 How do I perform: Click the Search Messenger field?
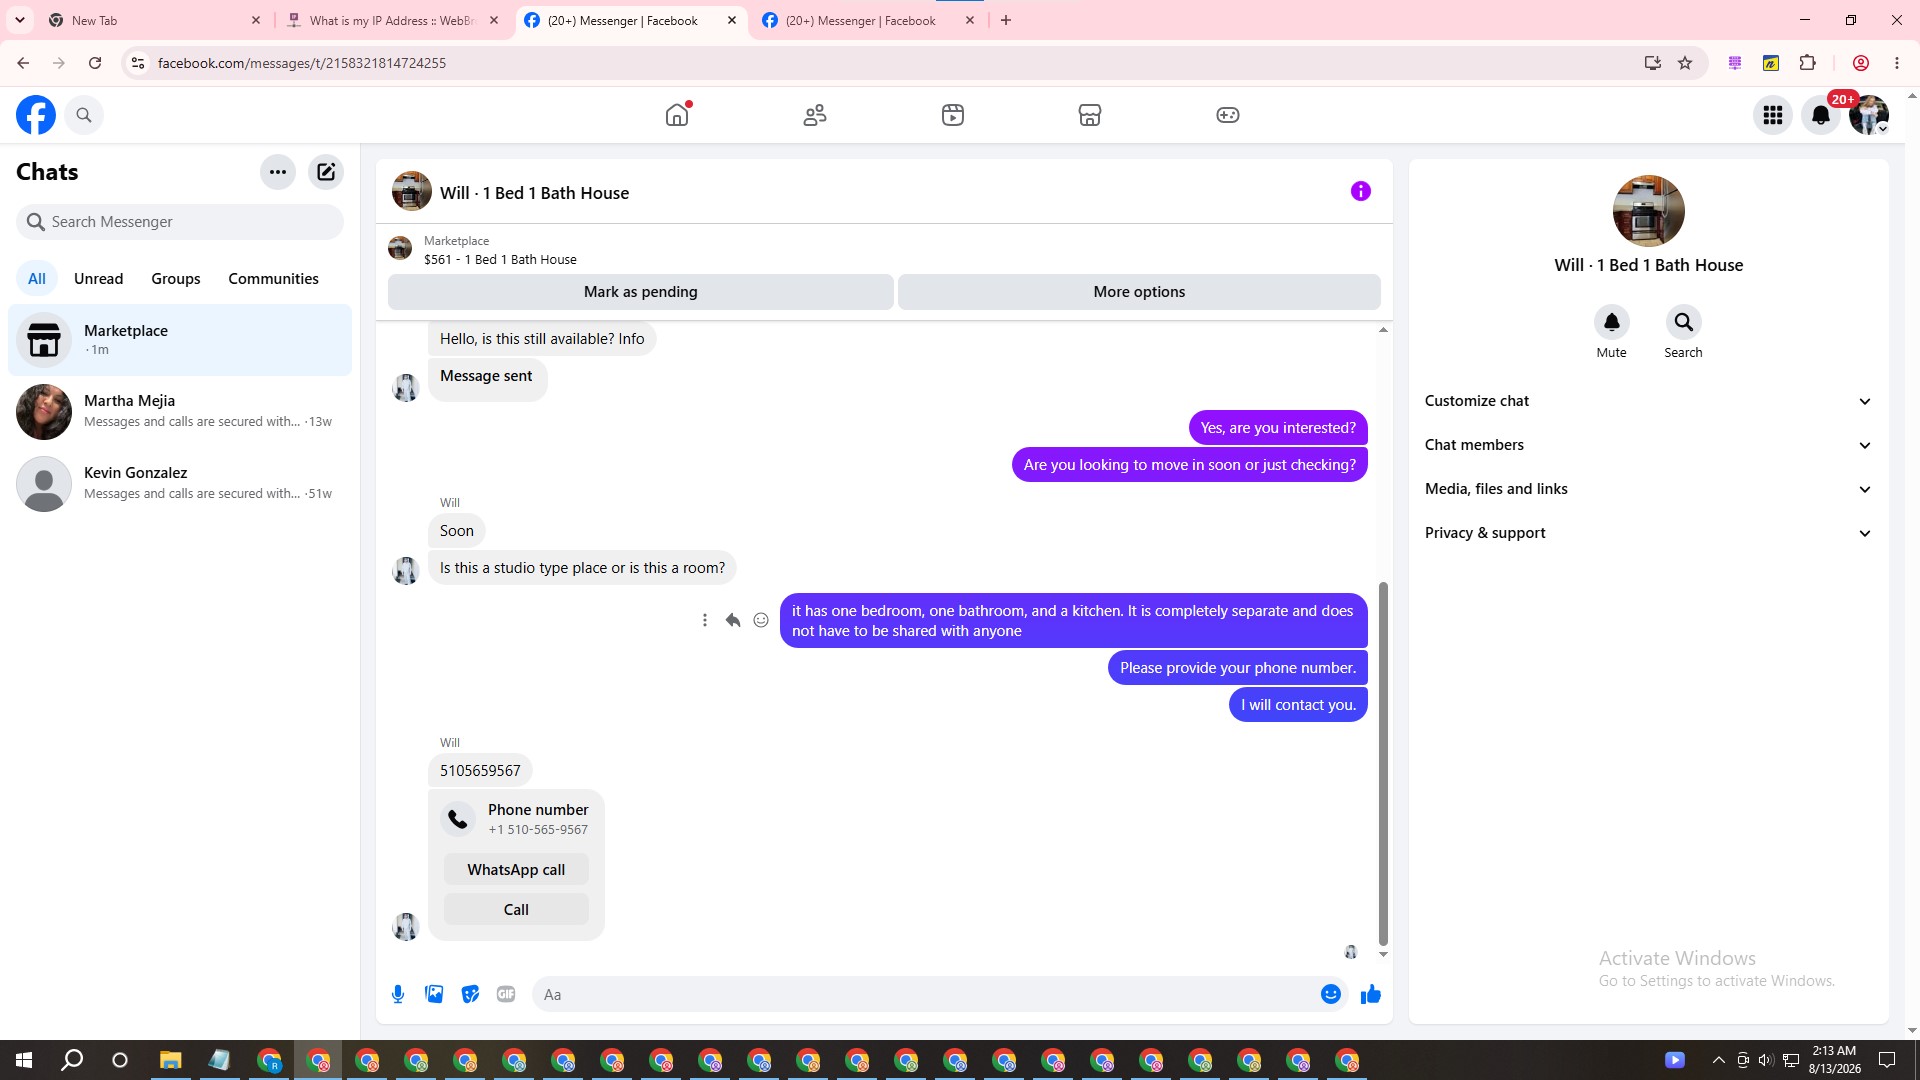pos(180,222)
